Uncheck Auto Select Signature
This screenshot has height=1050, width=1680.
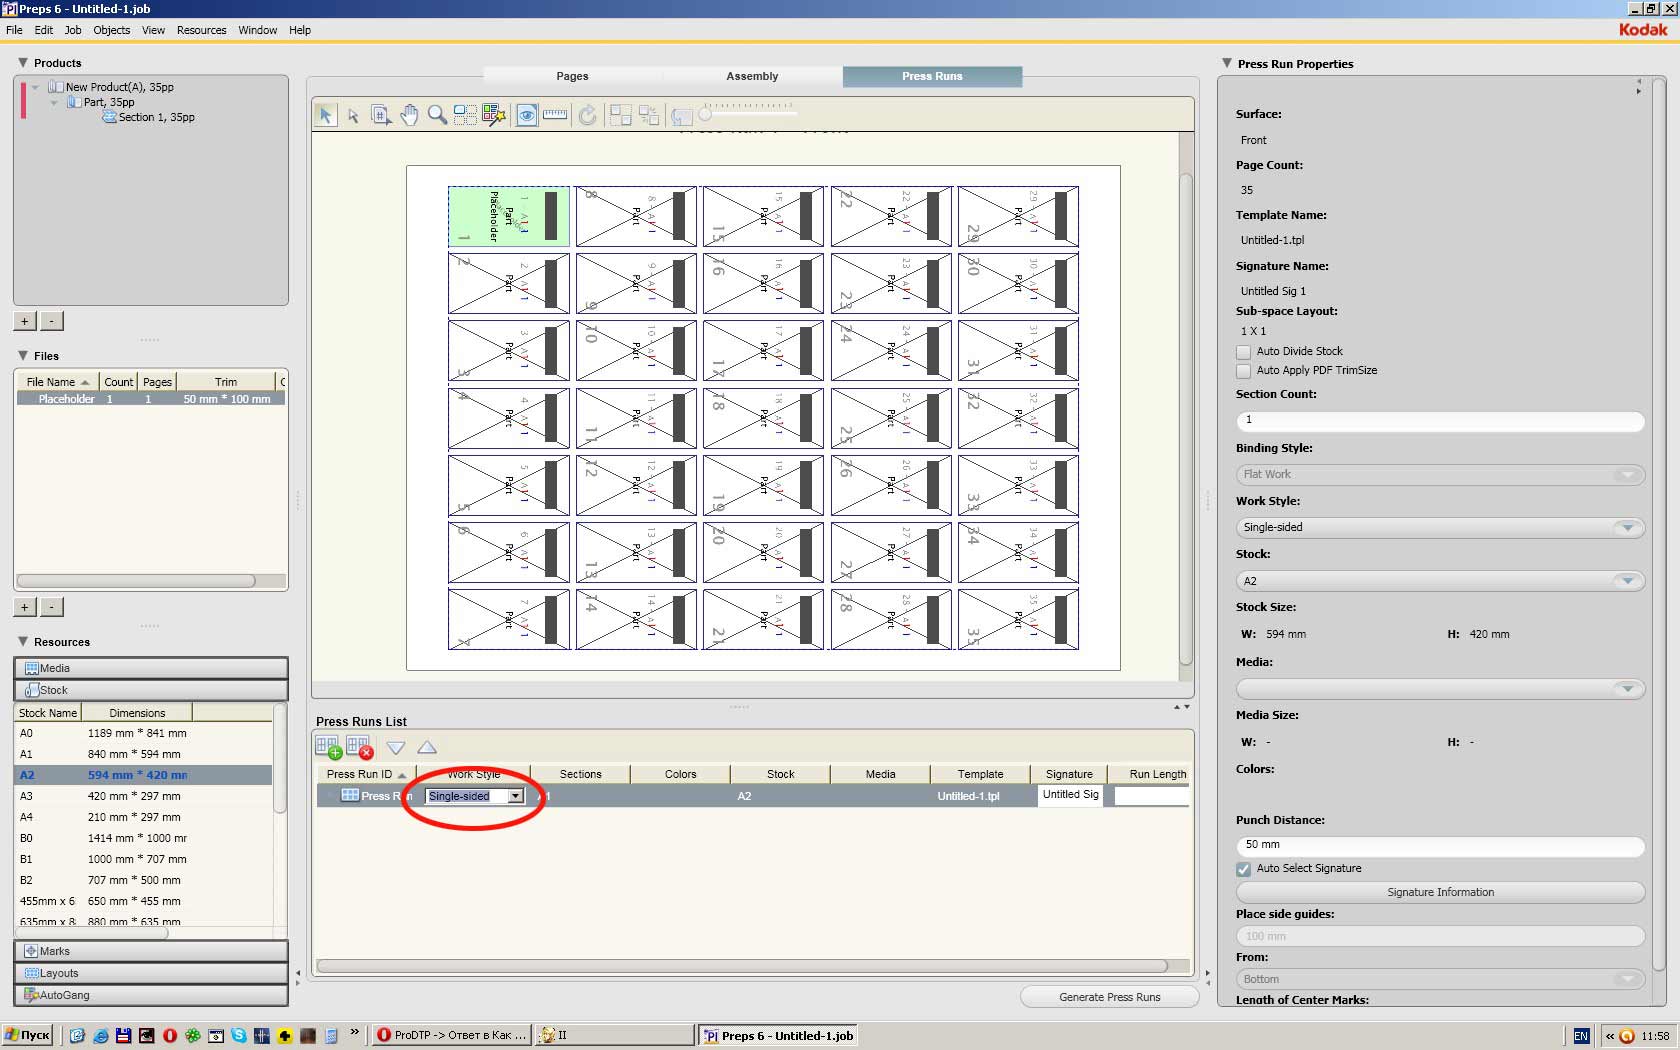click(1244, 869)
